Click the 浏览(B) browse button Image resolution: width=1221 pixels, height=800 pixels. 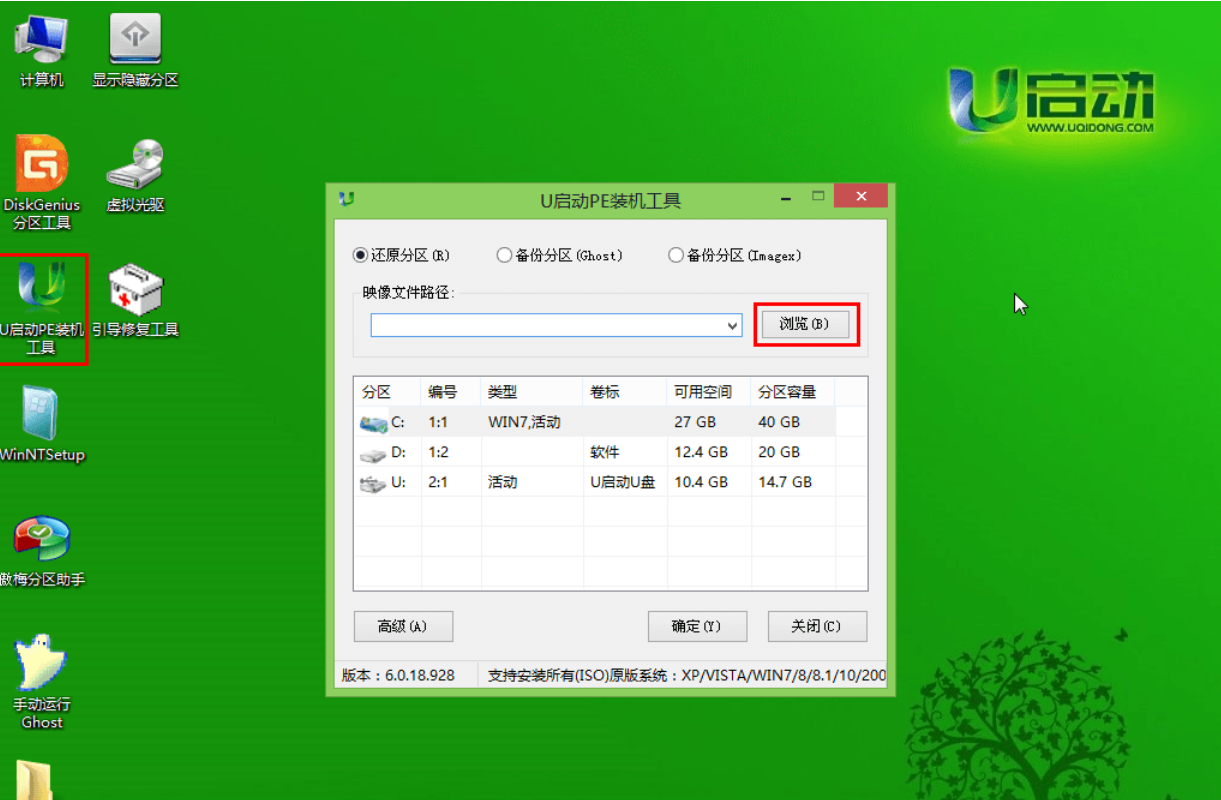coord(805,324)
